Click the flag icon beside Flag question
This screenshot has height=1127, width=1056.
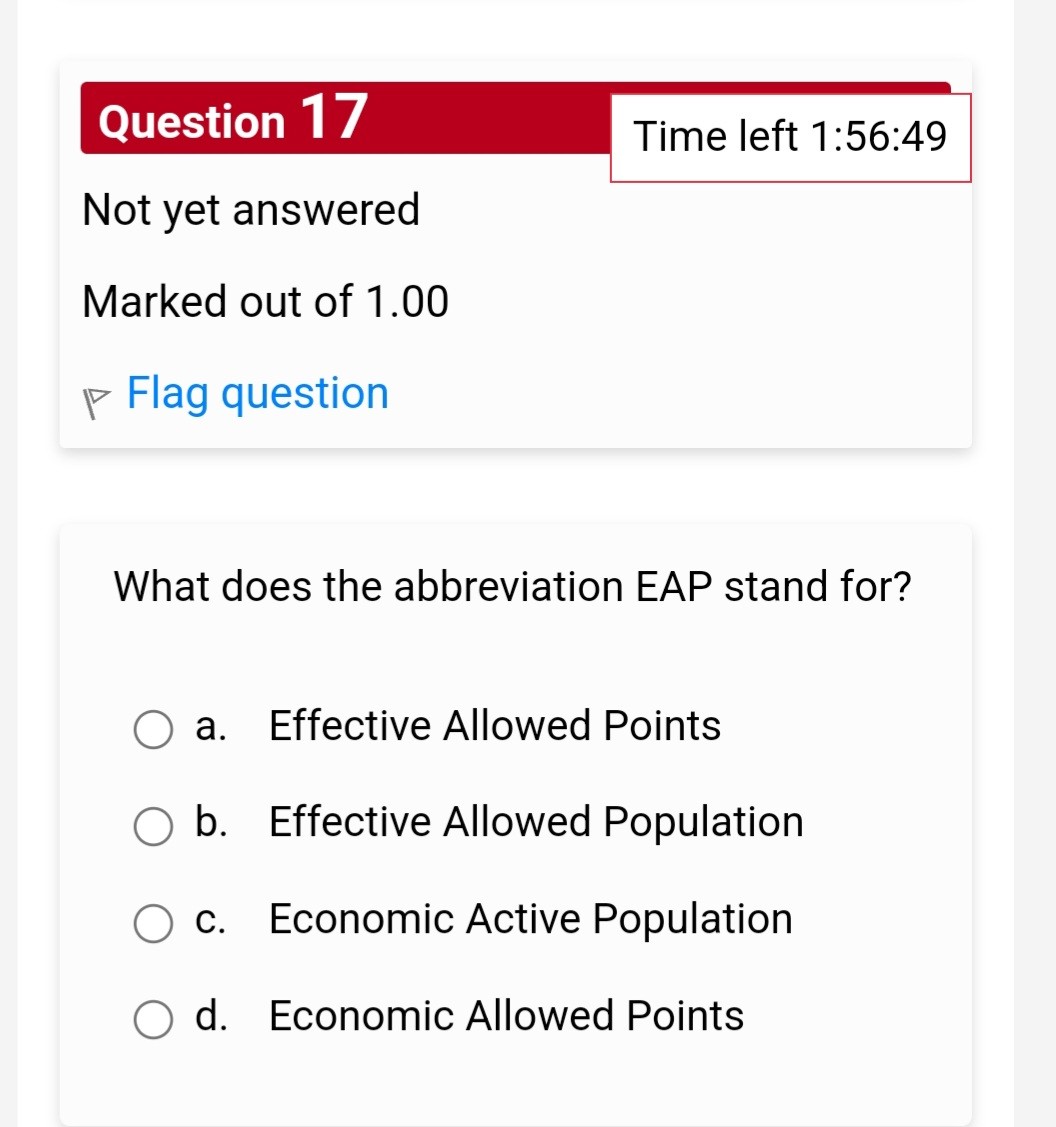coord(97,400)
